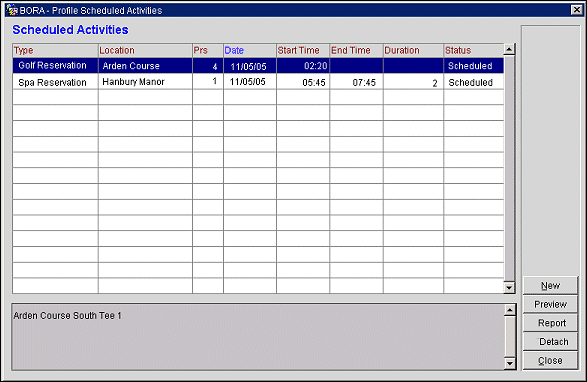Click the Arden Course location cell
587x382 pixels.
(145, 66)
